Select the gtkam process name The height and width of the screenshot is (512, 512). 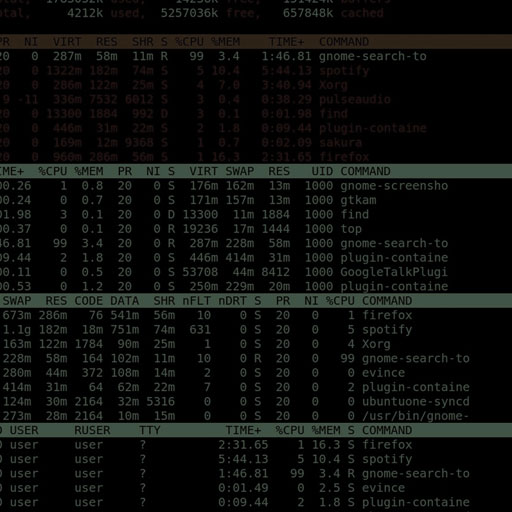[x=358, y=200]
